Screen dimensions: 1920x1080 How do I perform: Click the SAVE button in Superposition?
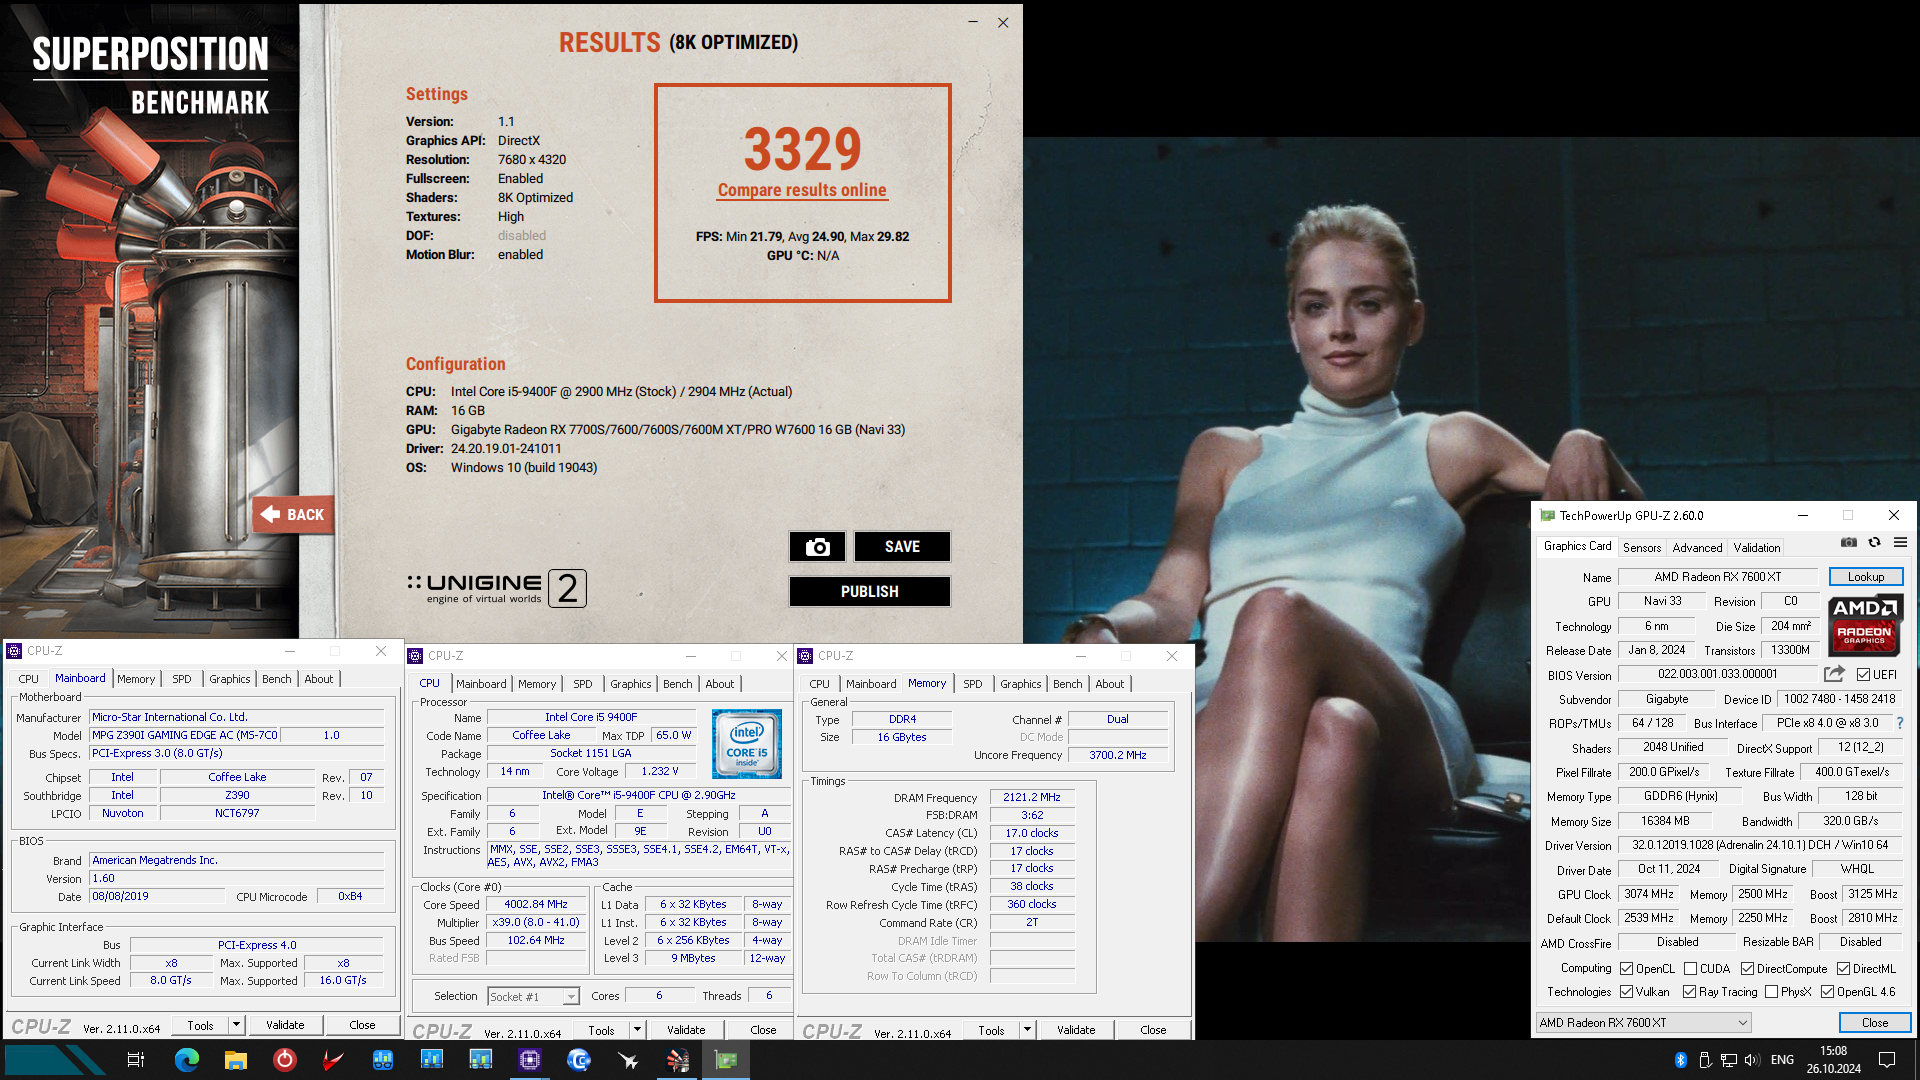902,547
